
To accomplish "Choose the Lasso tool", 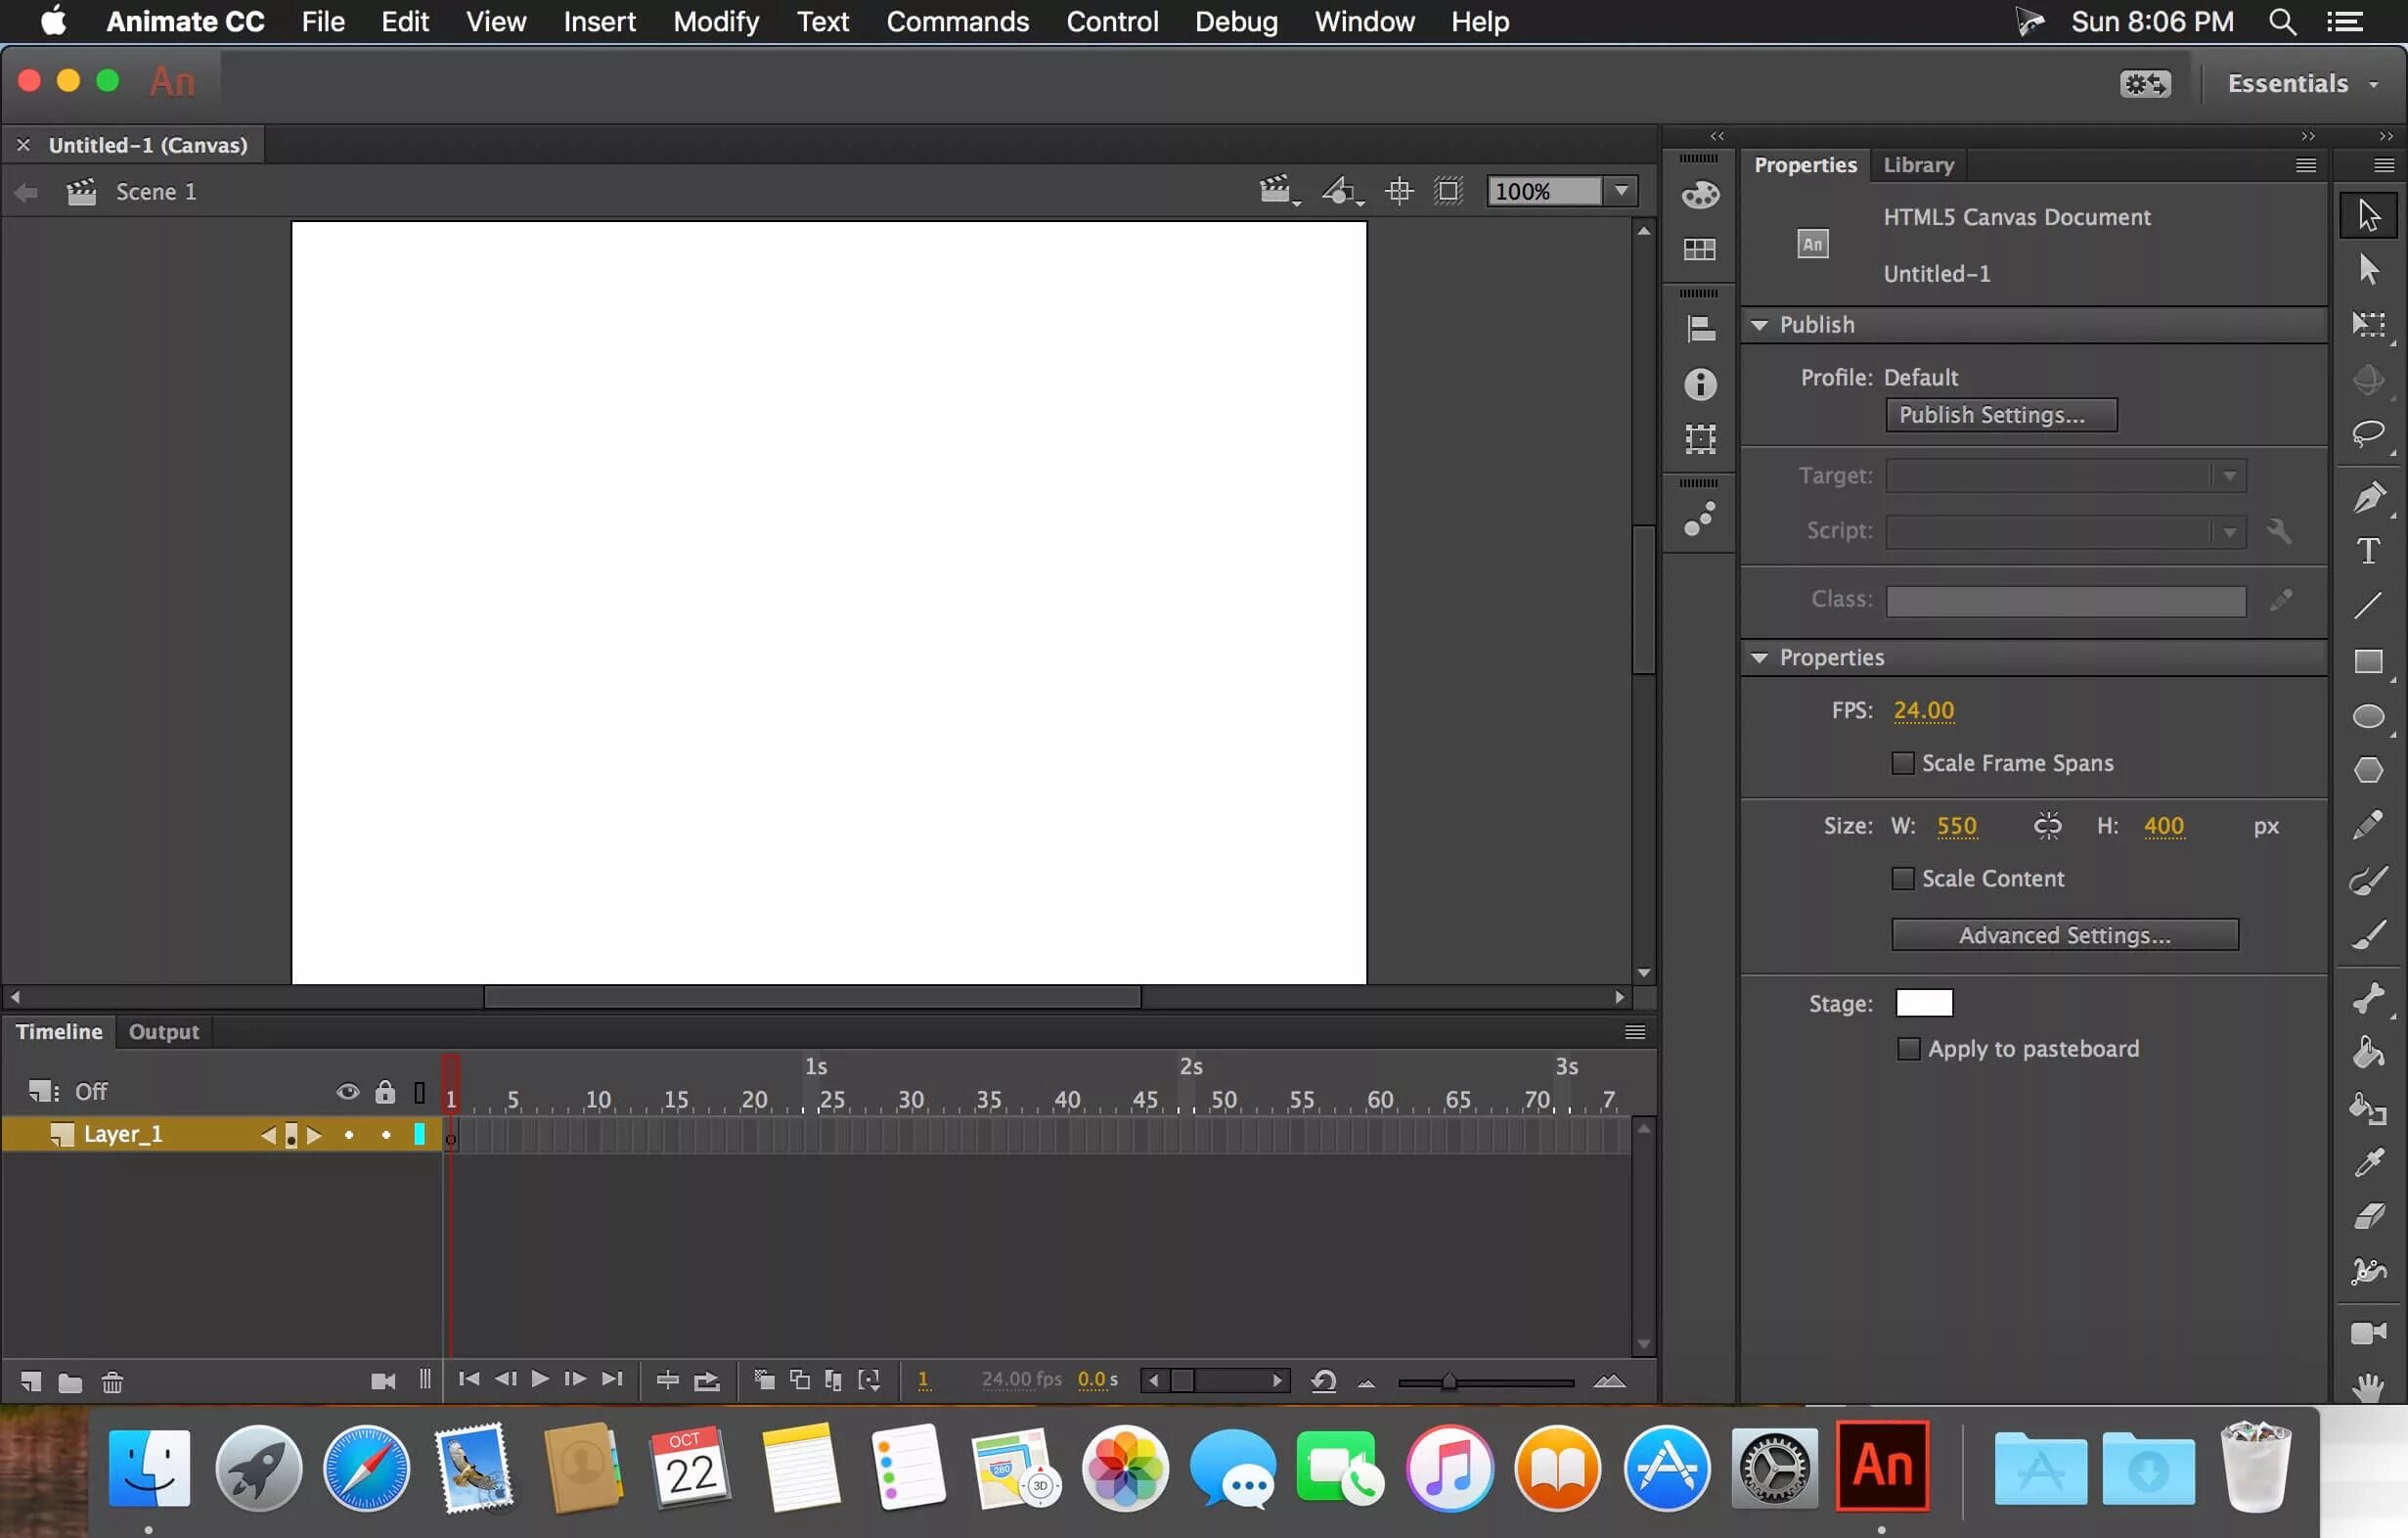I will (x=2367, y=433).
